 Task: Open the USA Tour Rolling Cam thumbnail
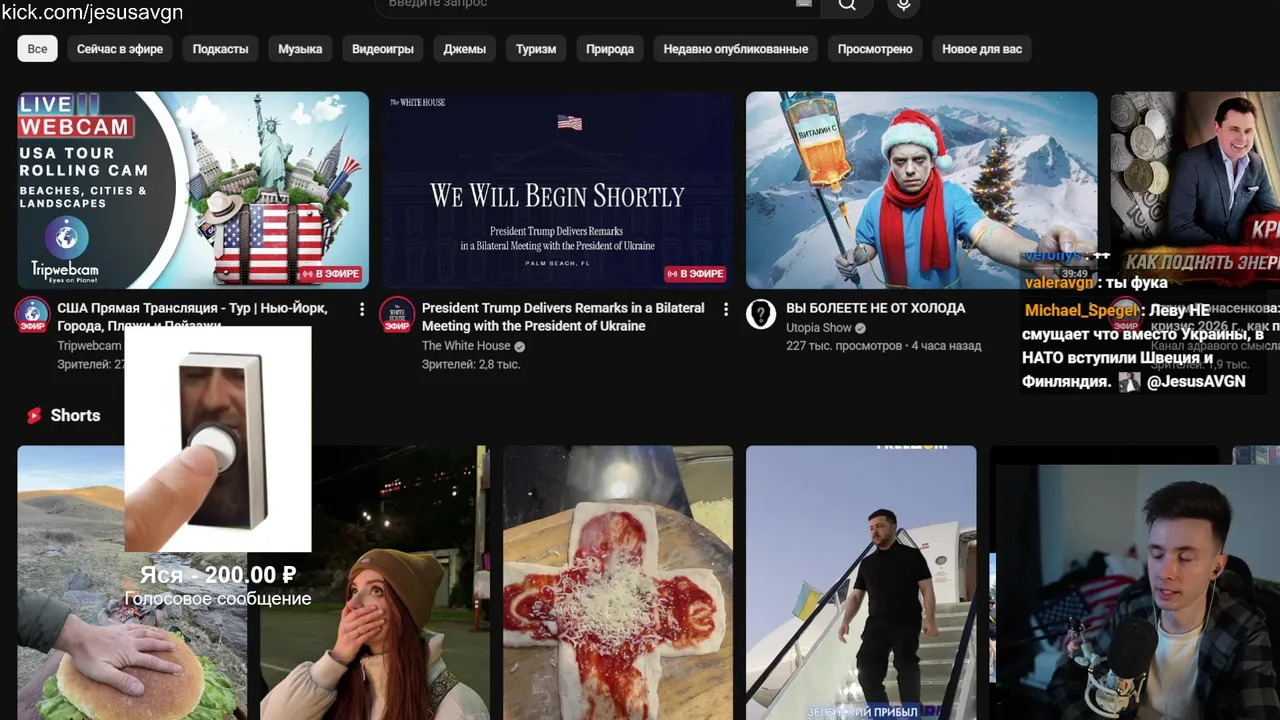(x=193, y=190)
